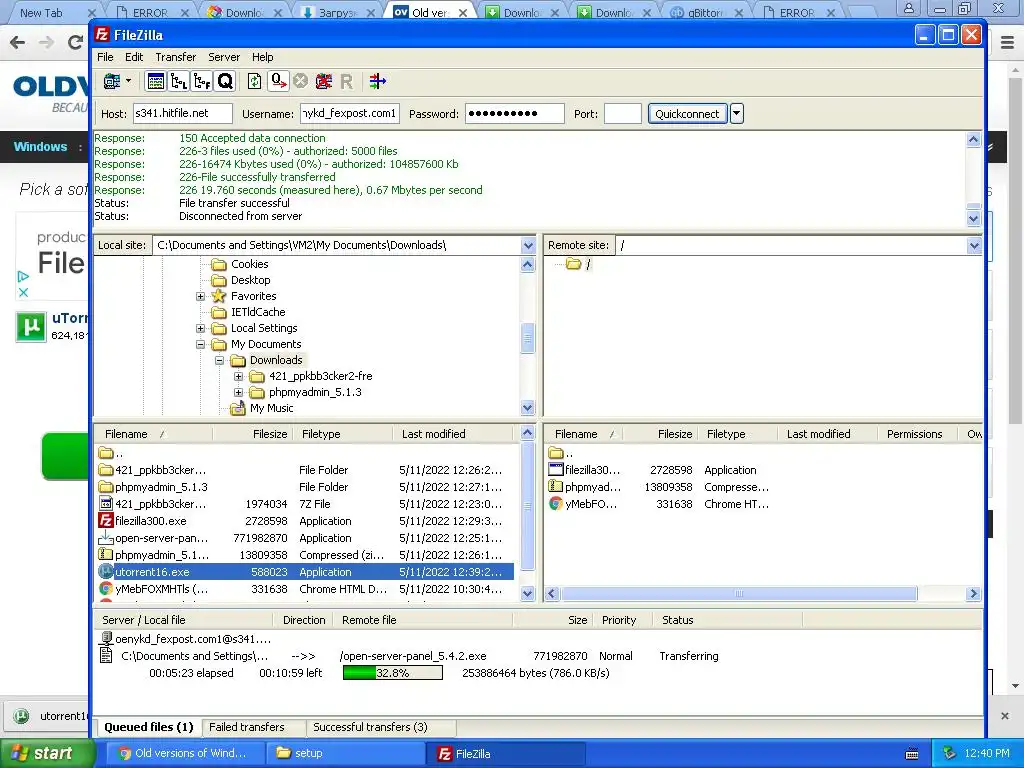
Task: Open Site Manager dropdown arrow
Action: point(129,81)
